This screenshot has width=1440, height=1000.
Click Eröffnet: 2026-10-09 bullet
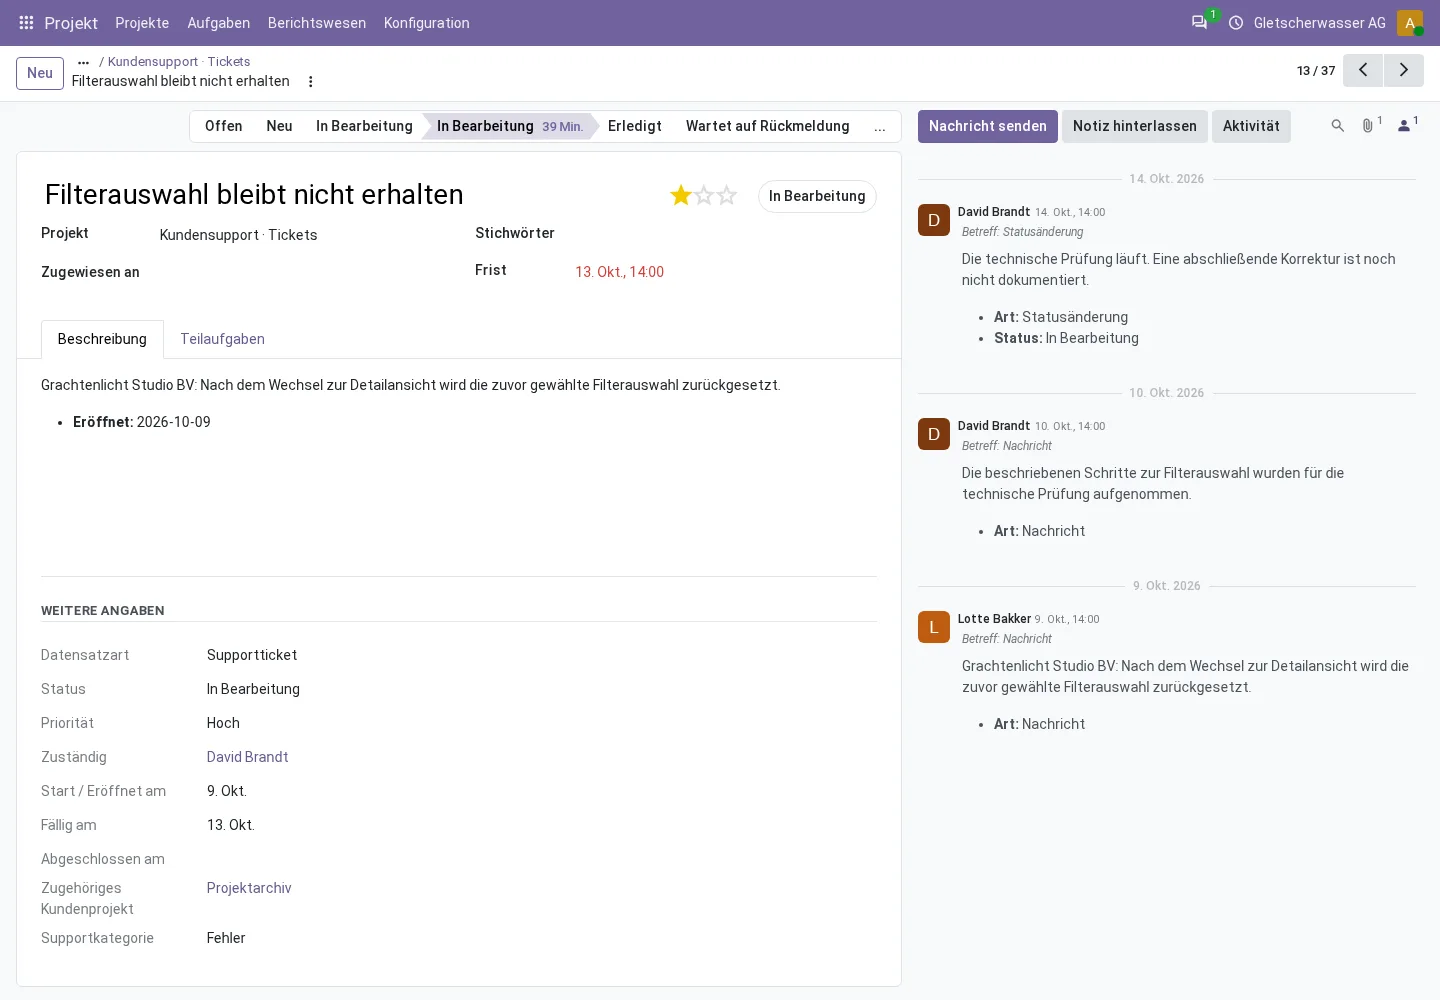click(142, 422)
